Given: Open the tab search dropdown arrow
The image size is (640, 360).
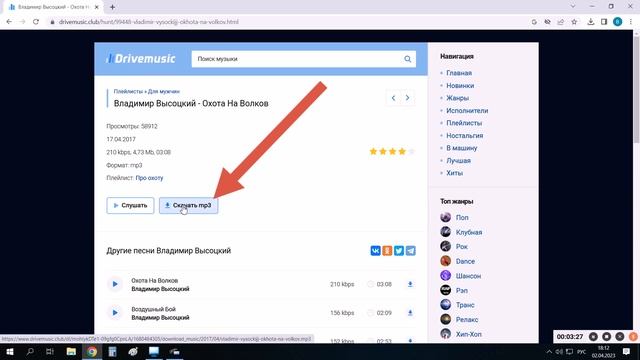Looking at the screenshot, I should (x=573, y=7).
